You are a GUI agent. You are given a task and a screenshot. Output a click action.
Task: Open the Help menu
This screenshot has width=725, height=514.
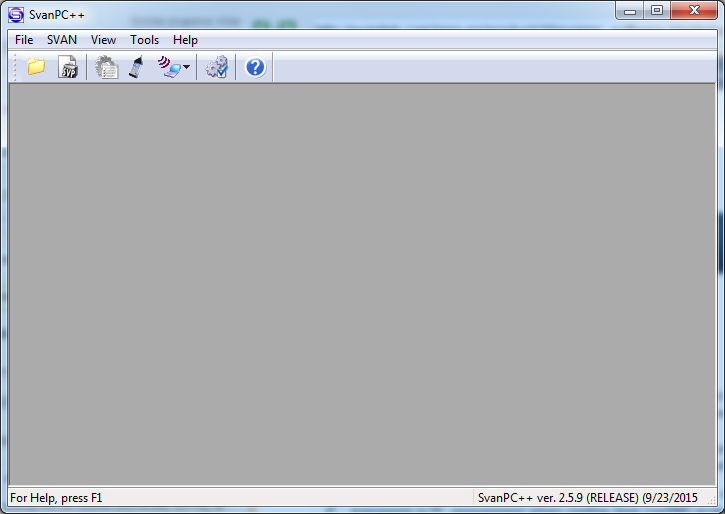coord(185,40)
